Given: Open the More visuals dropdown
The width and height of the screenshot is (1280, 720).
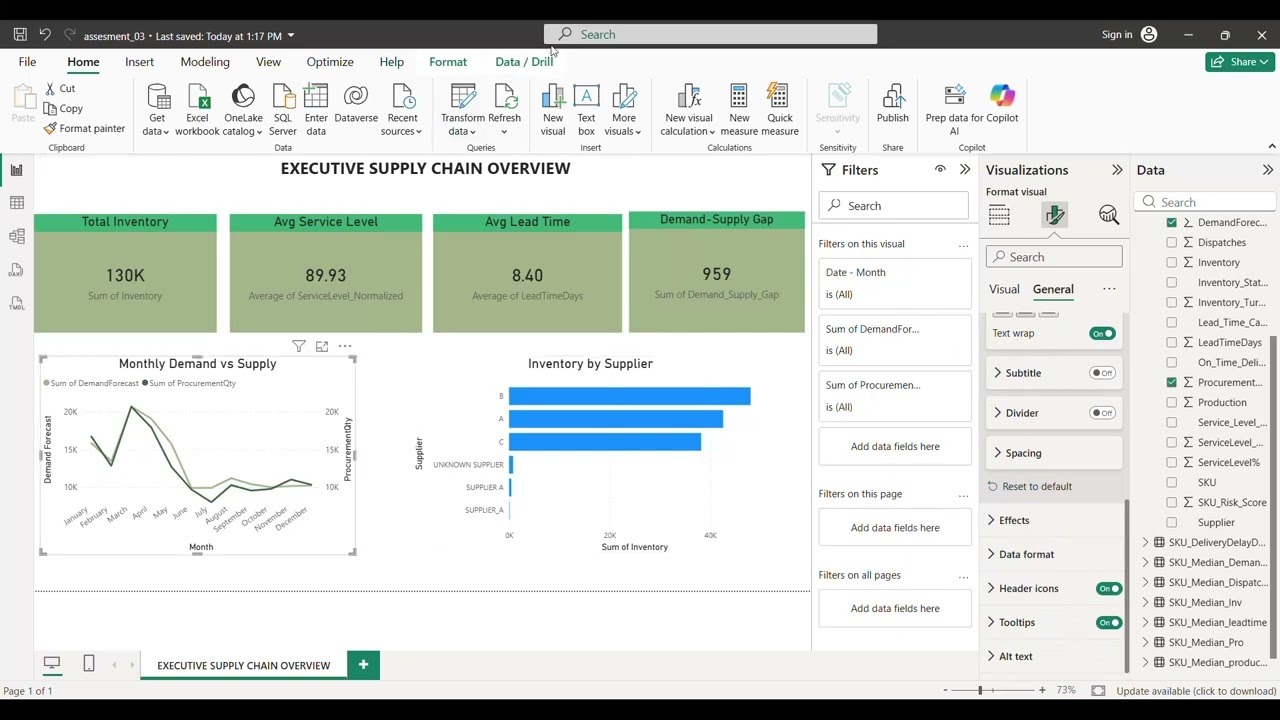Looking at the screenshot, I should pos(624,110).
